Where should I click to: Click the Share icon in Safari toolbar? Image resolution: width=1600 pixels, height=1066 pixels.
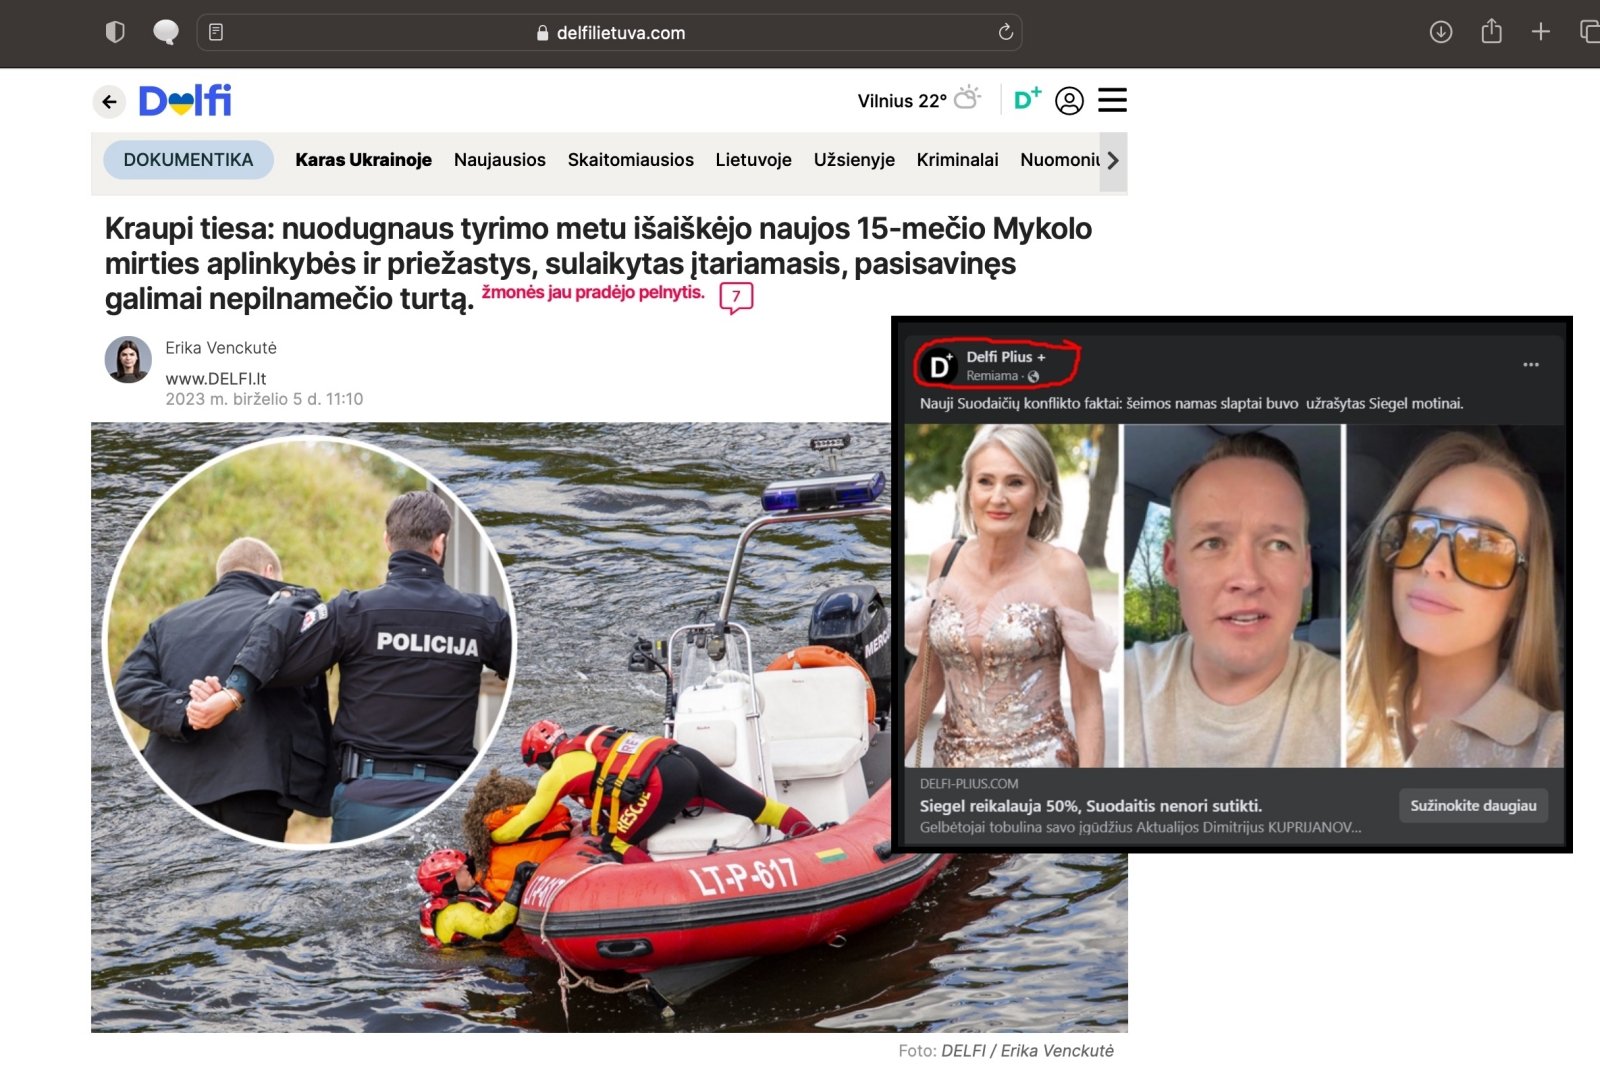click(1491, 31)
